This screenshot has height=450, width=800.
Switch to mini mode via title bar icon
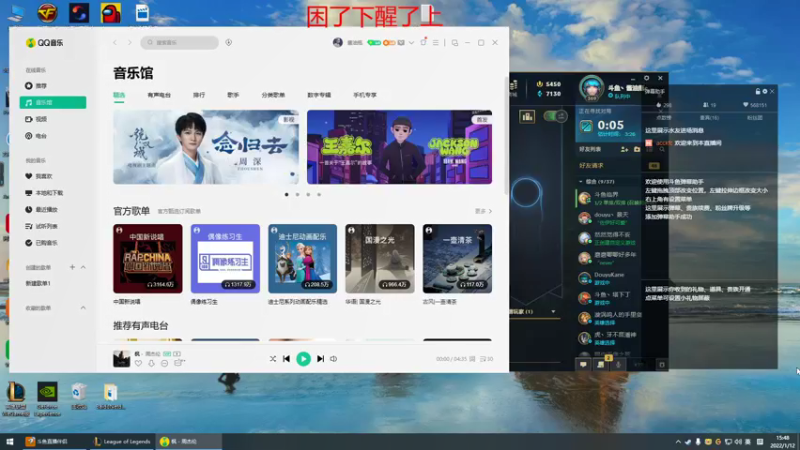pyautogui.click(x=455, y=43)
